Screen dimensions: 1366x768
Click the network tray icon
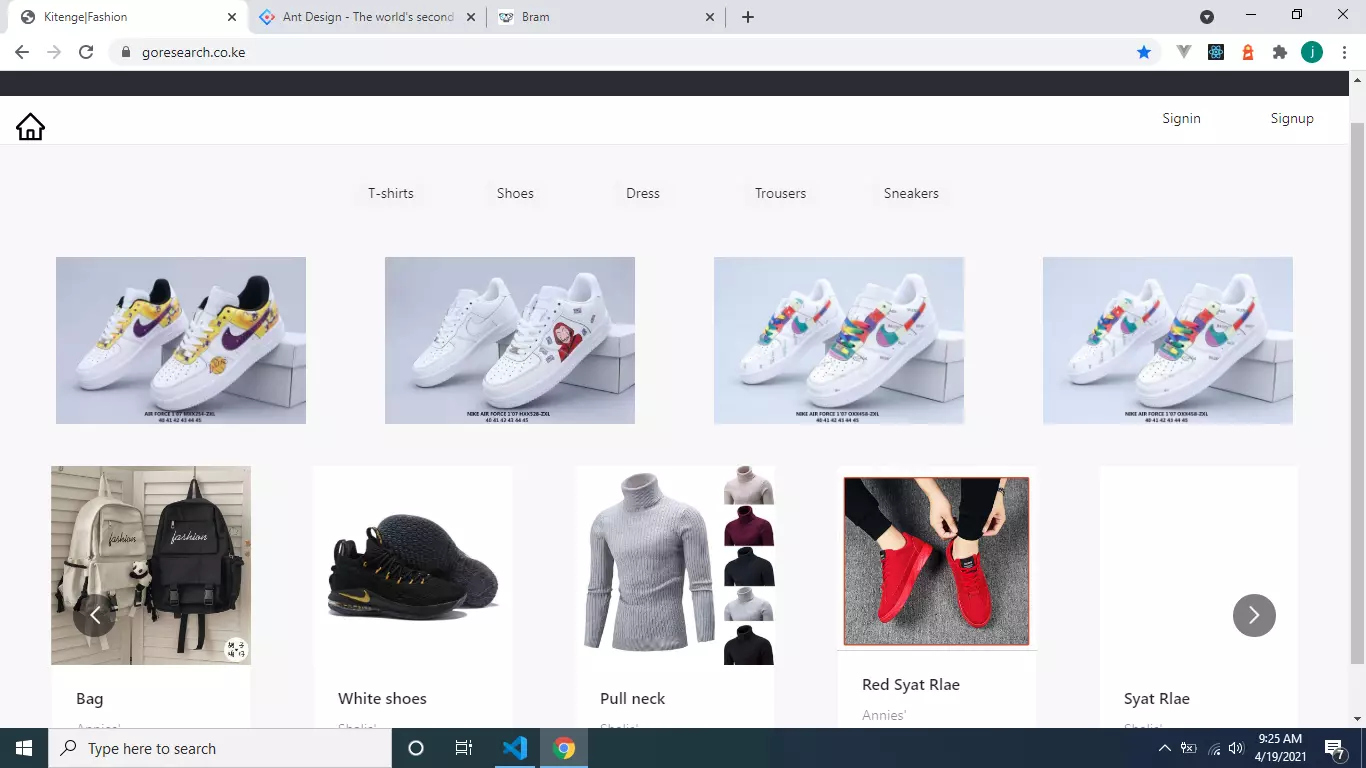pos(1214,748)
